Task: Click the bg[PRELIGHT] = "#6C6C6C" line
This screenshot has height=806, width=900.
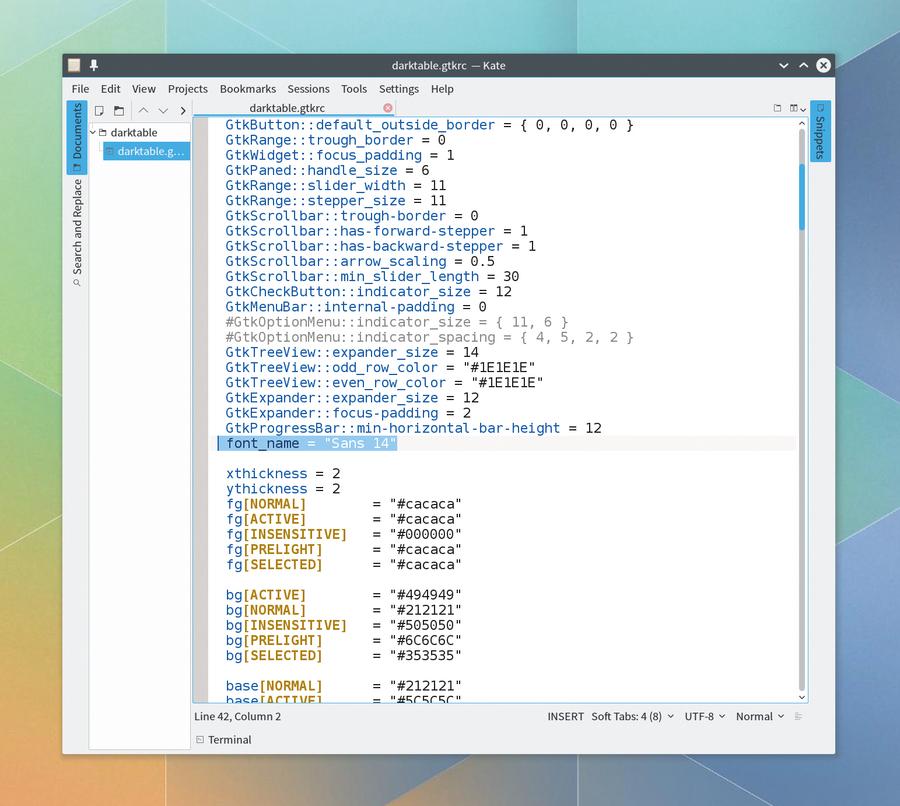Action: click(343, 641)
